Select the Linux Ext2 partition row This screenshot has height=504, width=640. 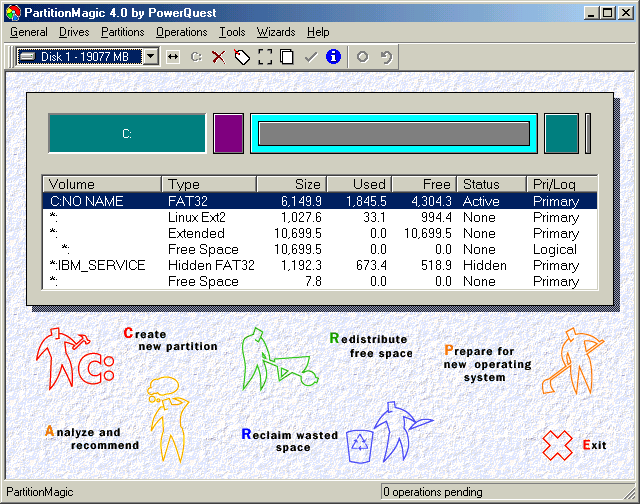[320, 217]
